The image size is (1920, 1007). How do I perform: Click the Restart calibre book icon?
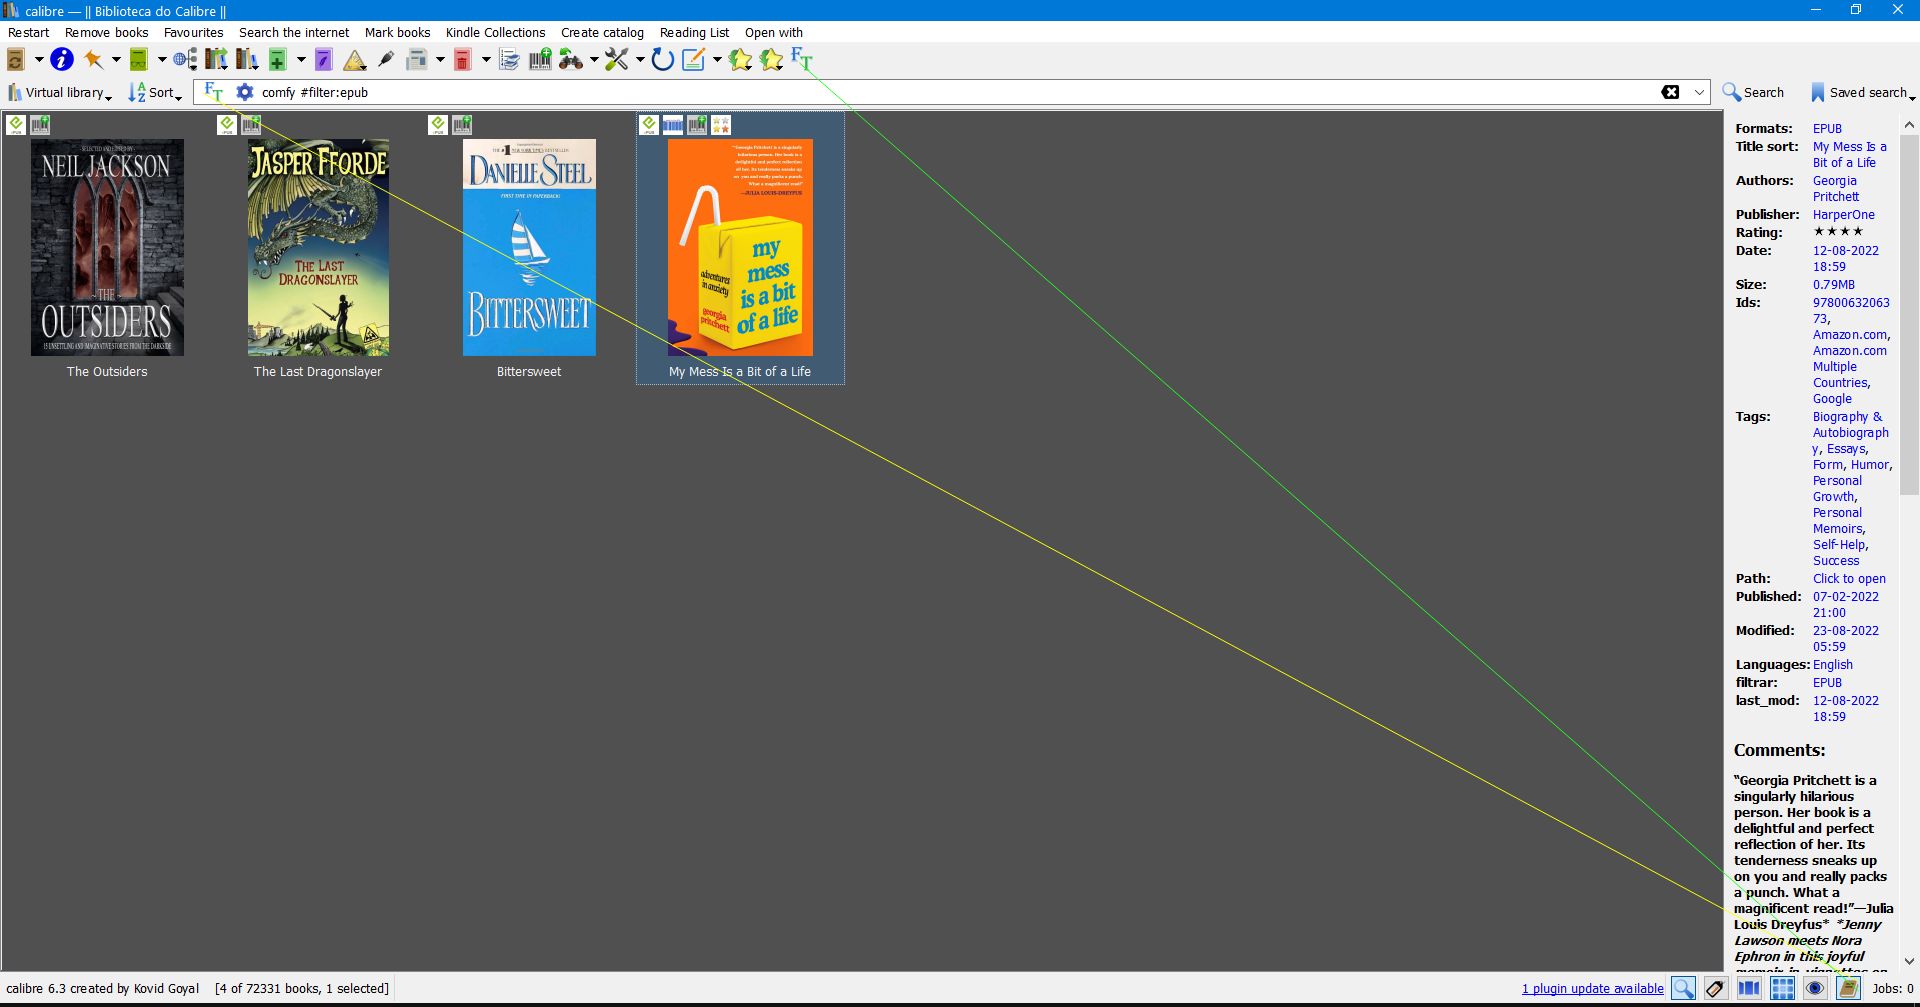coord(16,60)
